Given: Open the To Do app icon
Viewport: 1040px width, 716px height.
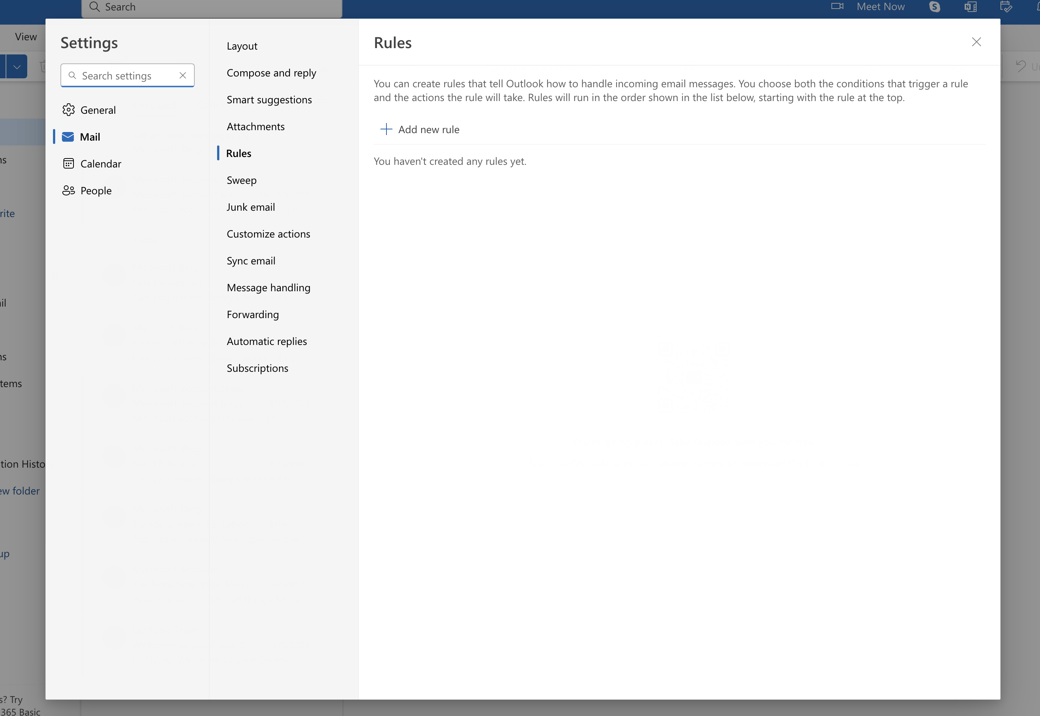Looking at the screenshot, I should click(x=1006, y=6).
